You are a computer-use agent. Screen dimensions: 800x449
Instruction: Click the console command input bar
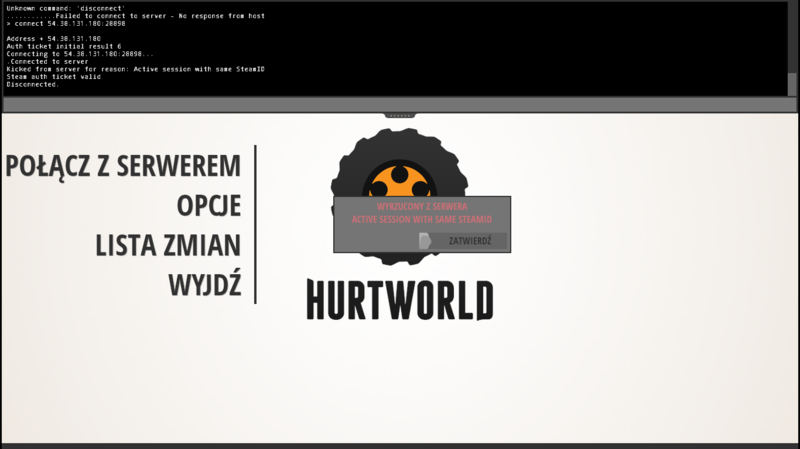pos(399,105)
